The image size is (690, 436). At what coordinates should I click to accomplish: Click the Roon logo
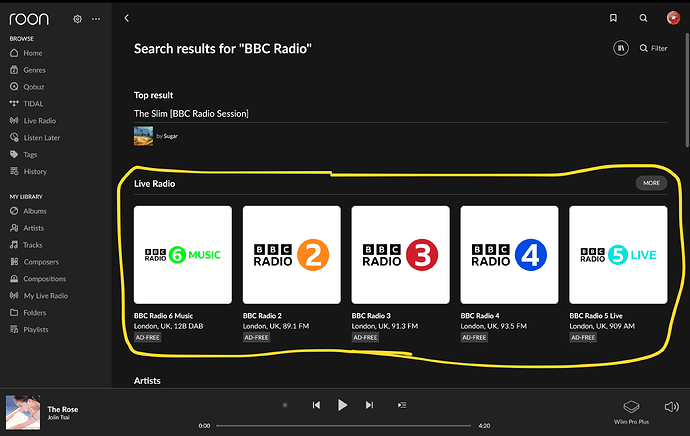[29, 19]
